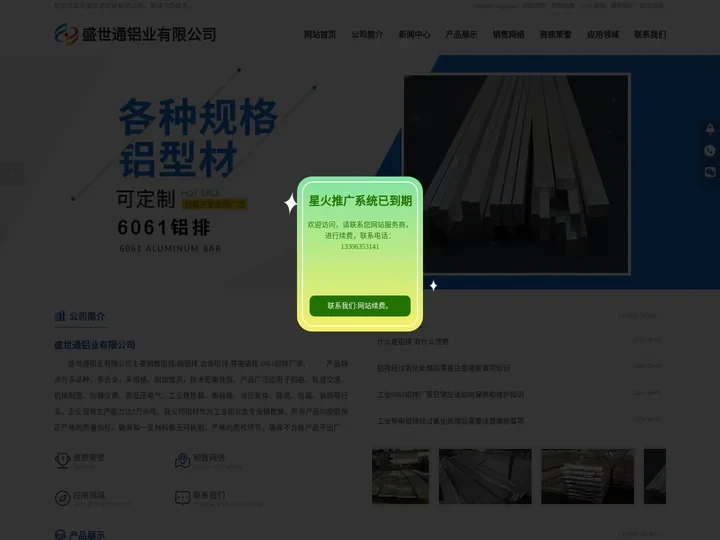Open the 联系我们 navigation menu item
Viewport: 720px width, 540px height.
point(649,34)
